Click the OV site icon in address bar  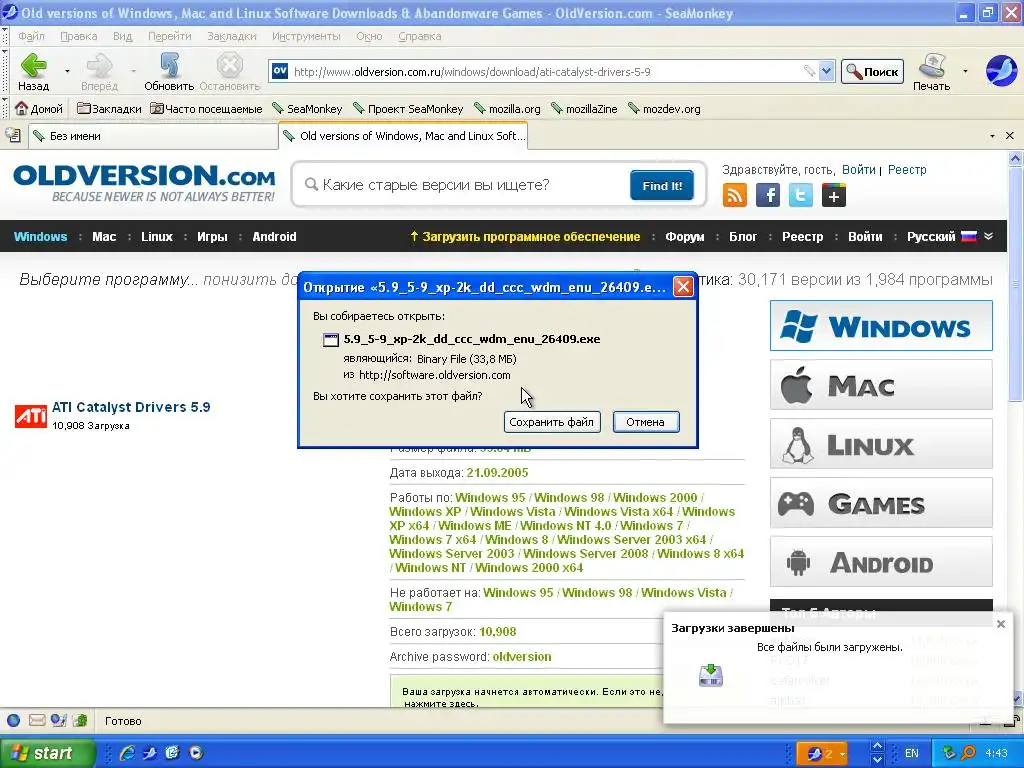[x=280, y=71]
